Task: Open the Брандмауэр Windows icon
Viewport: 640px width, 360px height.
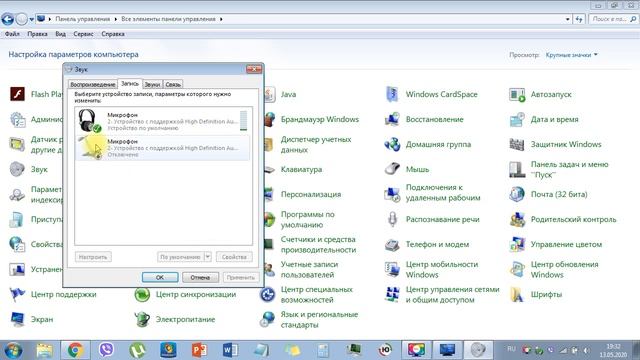Action: 270,119
